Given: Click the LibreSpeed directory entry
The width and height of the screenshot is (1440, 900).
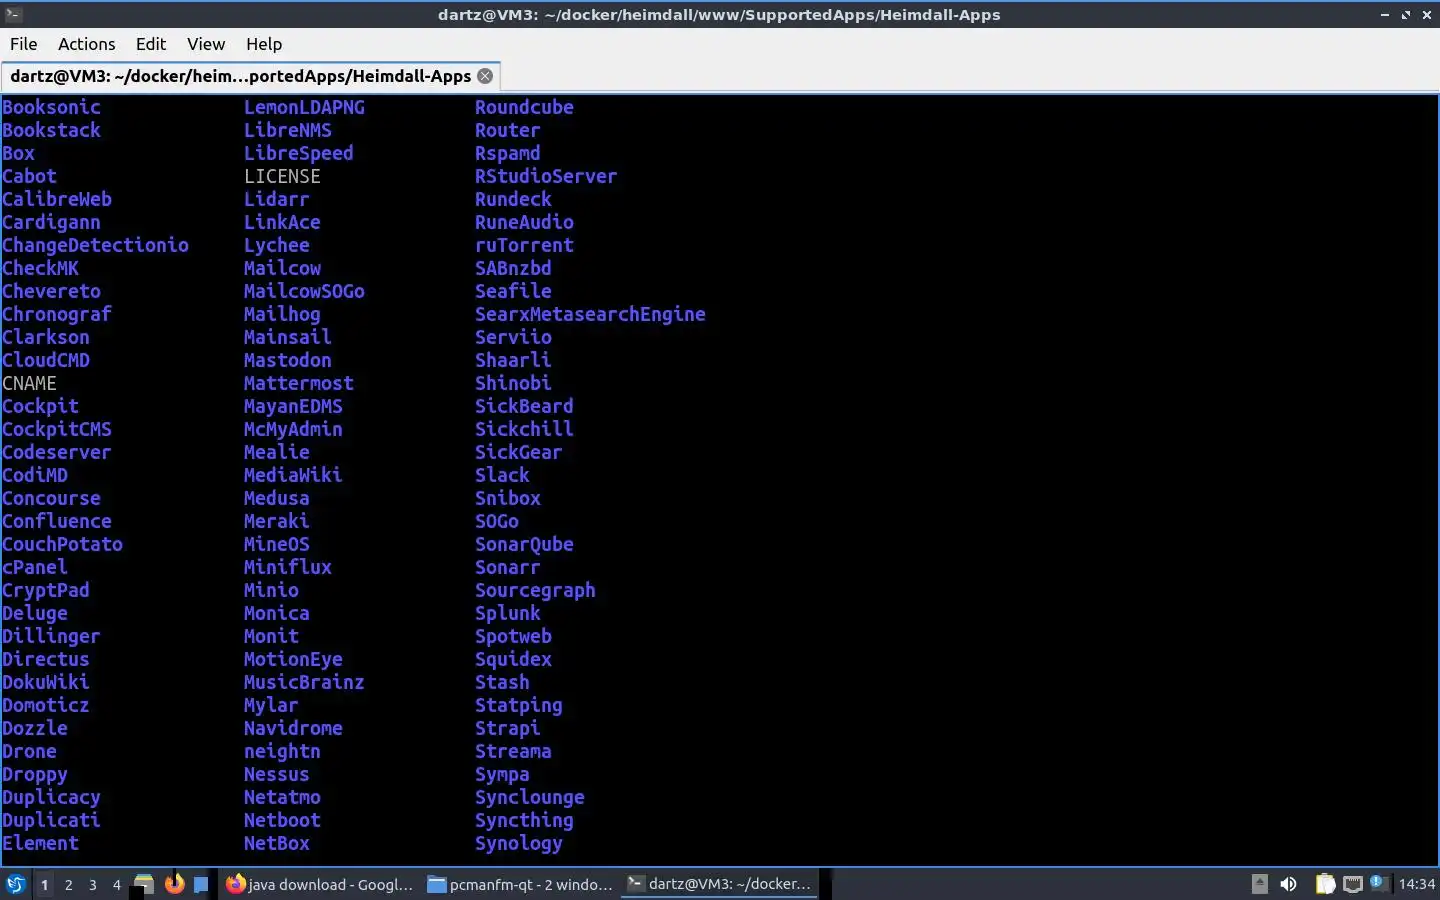Looking at the screenshot, I should 299,153.
